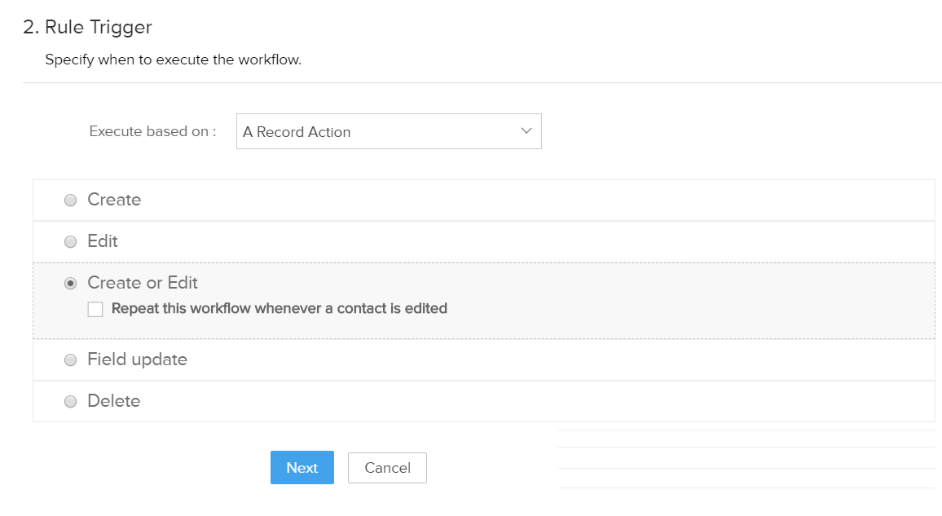The image size is (942, 516).
Task: Click the Delete label text
Action: point(114,401)
